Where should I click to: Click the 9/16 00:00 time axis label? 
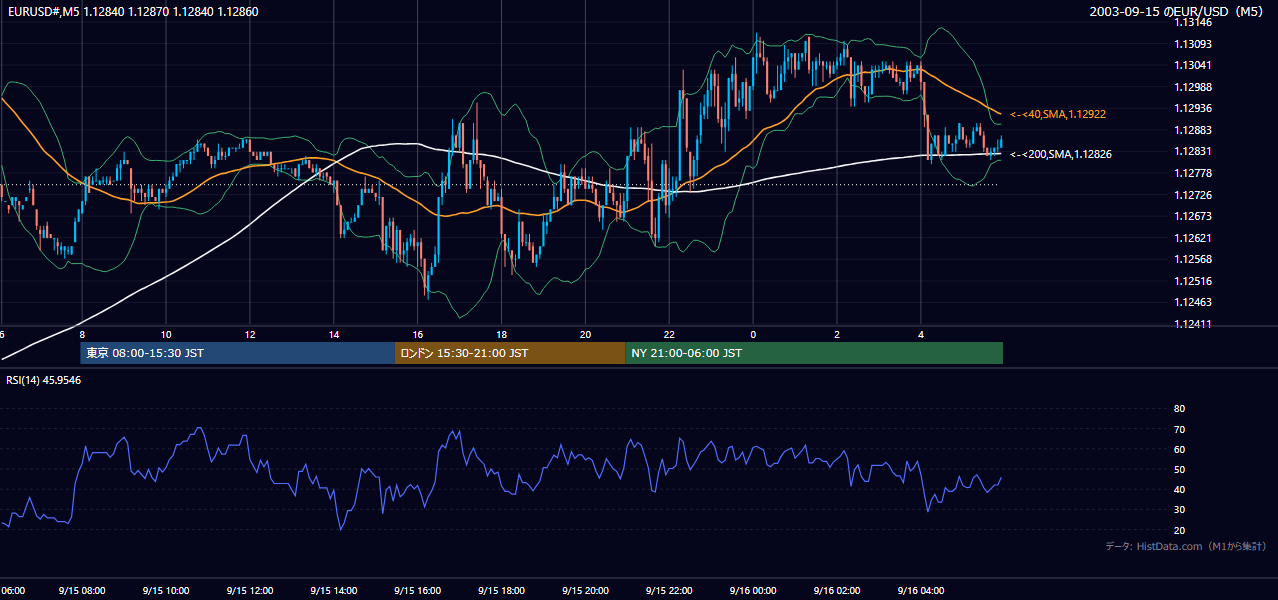pyautogui.click(x=754, y=591)
